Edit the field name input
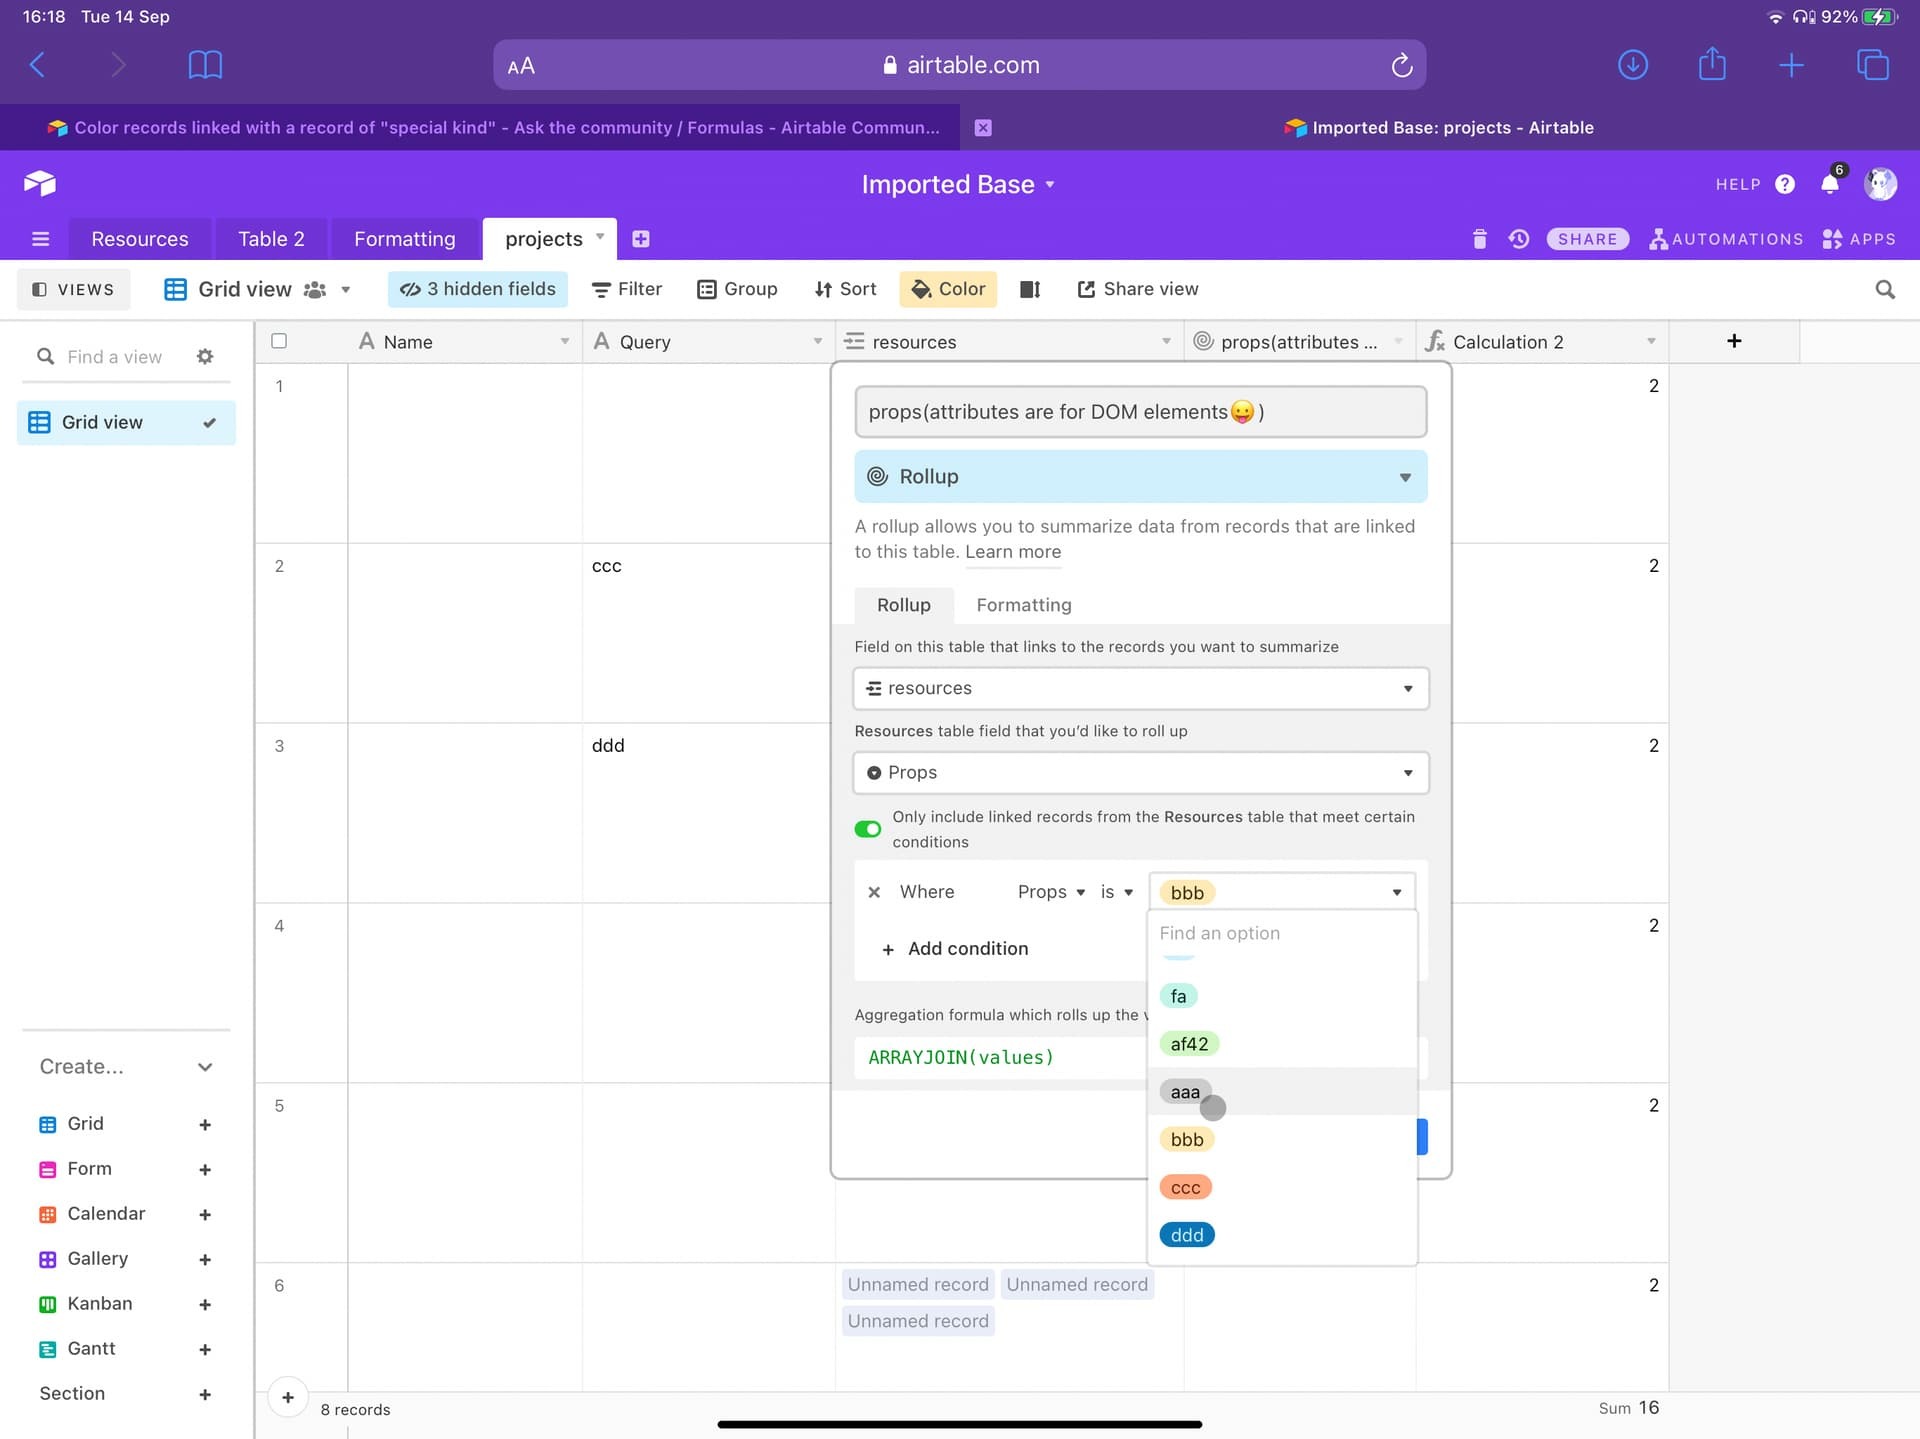Image resolution: width=1920 pixels, height=1439 pixels. [1140, 412]
